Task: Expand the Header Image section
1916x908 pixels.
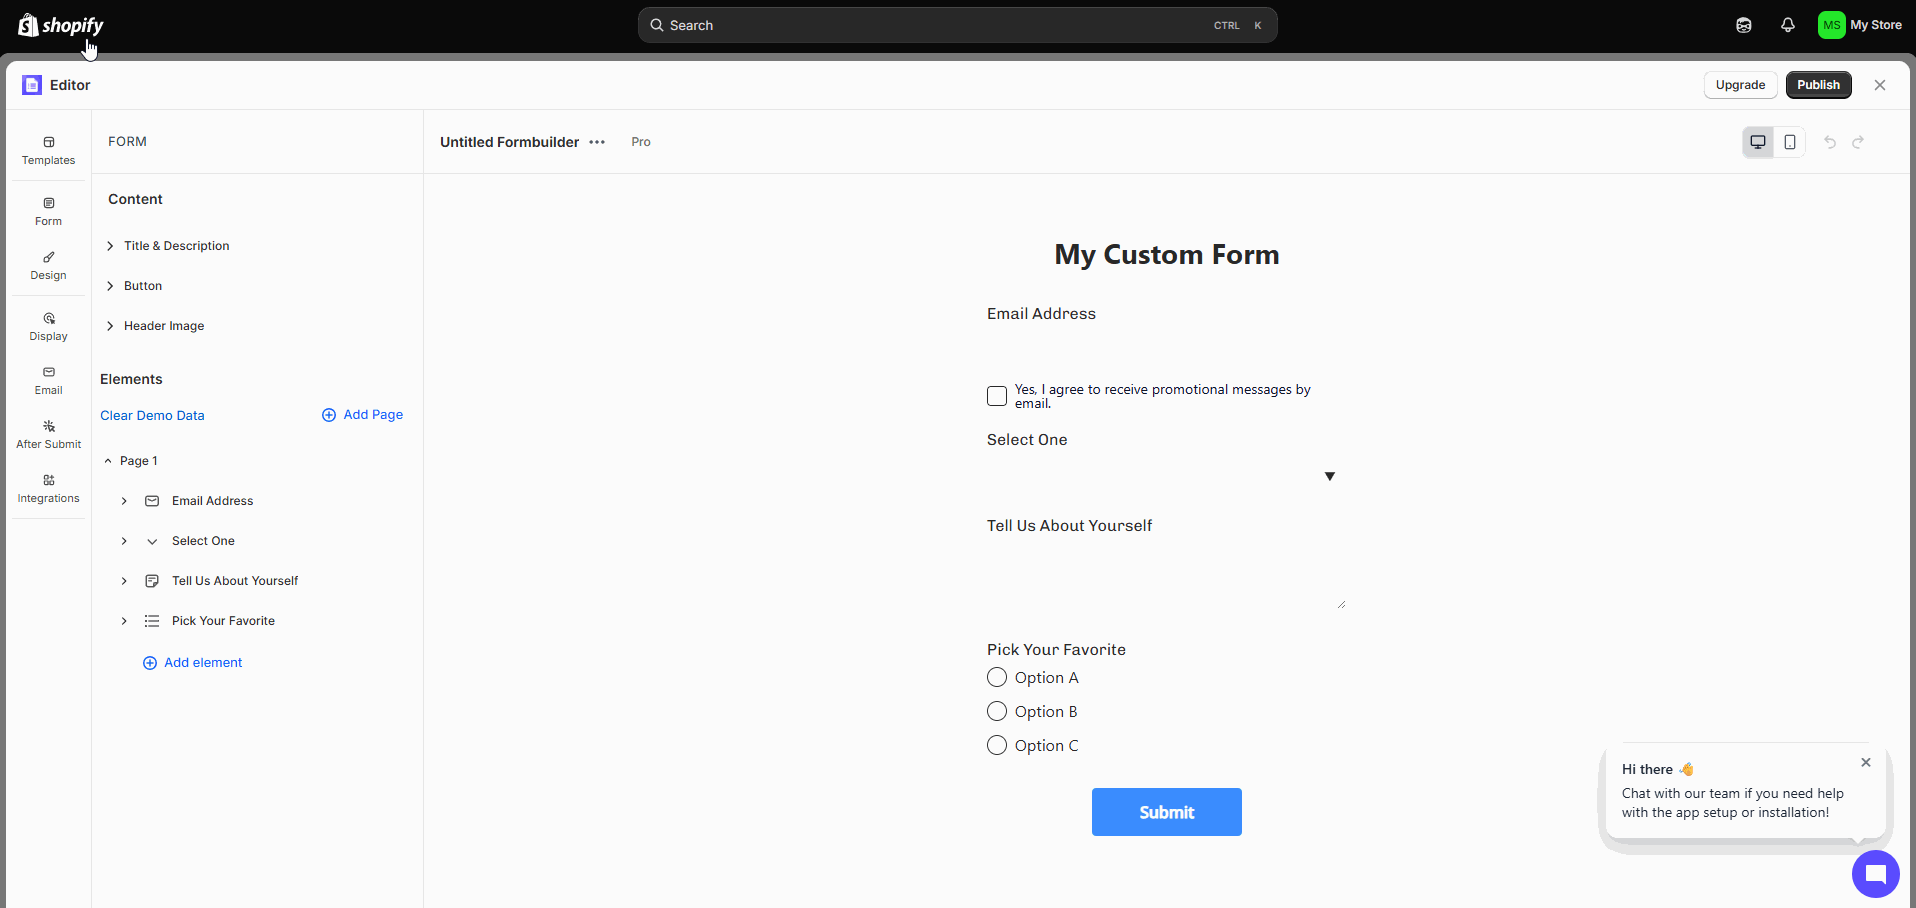Action: pos(155,326)
